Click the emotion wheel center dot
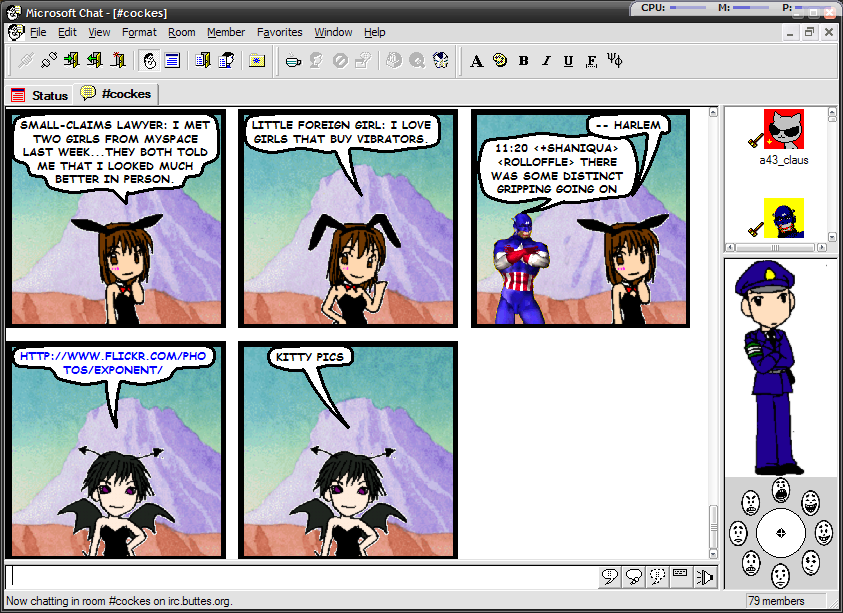The height and width of the screenshot is (613, 843). click(x=781, y=533)
